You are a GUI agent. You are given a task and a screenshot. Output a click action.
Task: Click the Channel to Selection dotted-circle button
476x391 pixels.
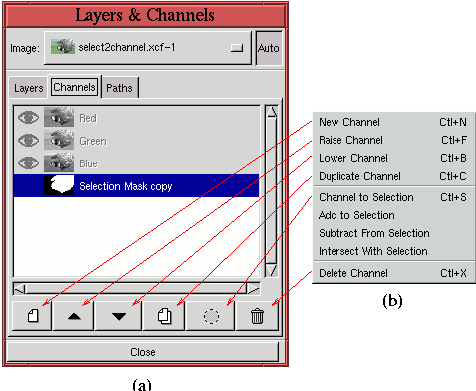point(211,316)
